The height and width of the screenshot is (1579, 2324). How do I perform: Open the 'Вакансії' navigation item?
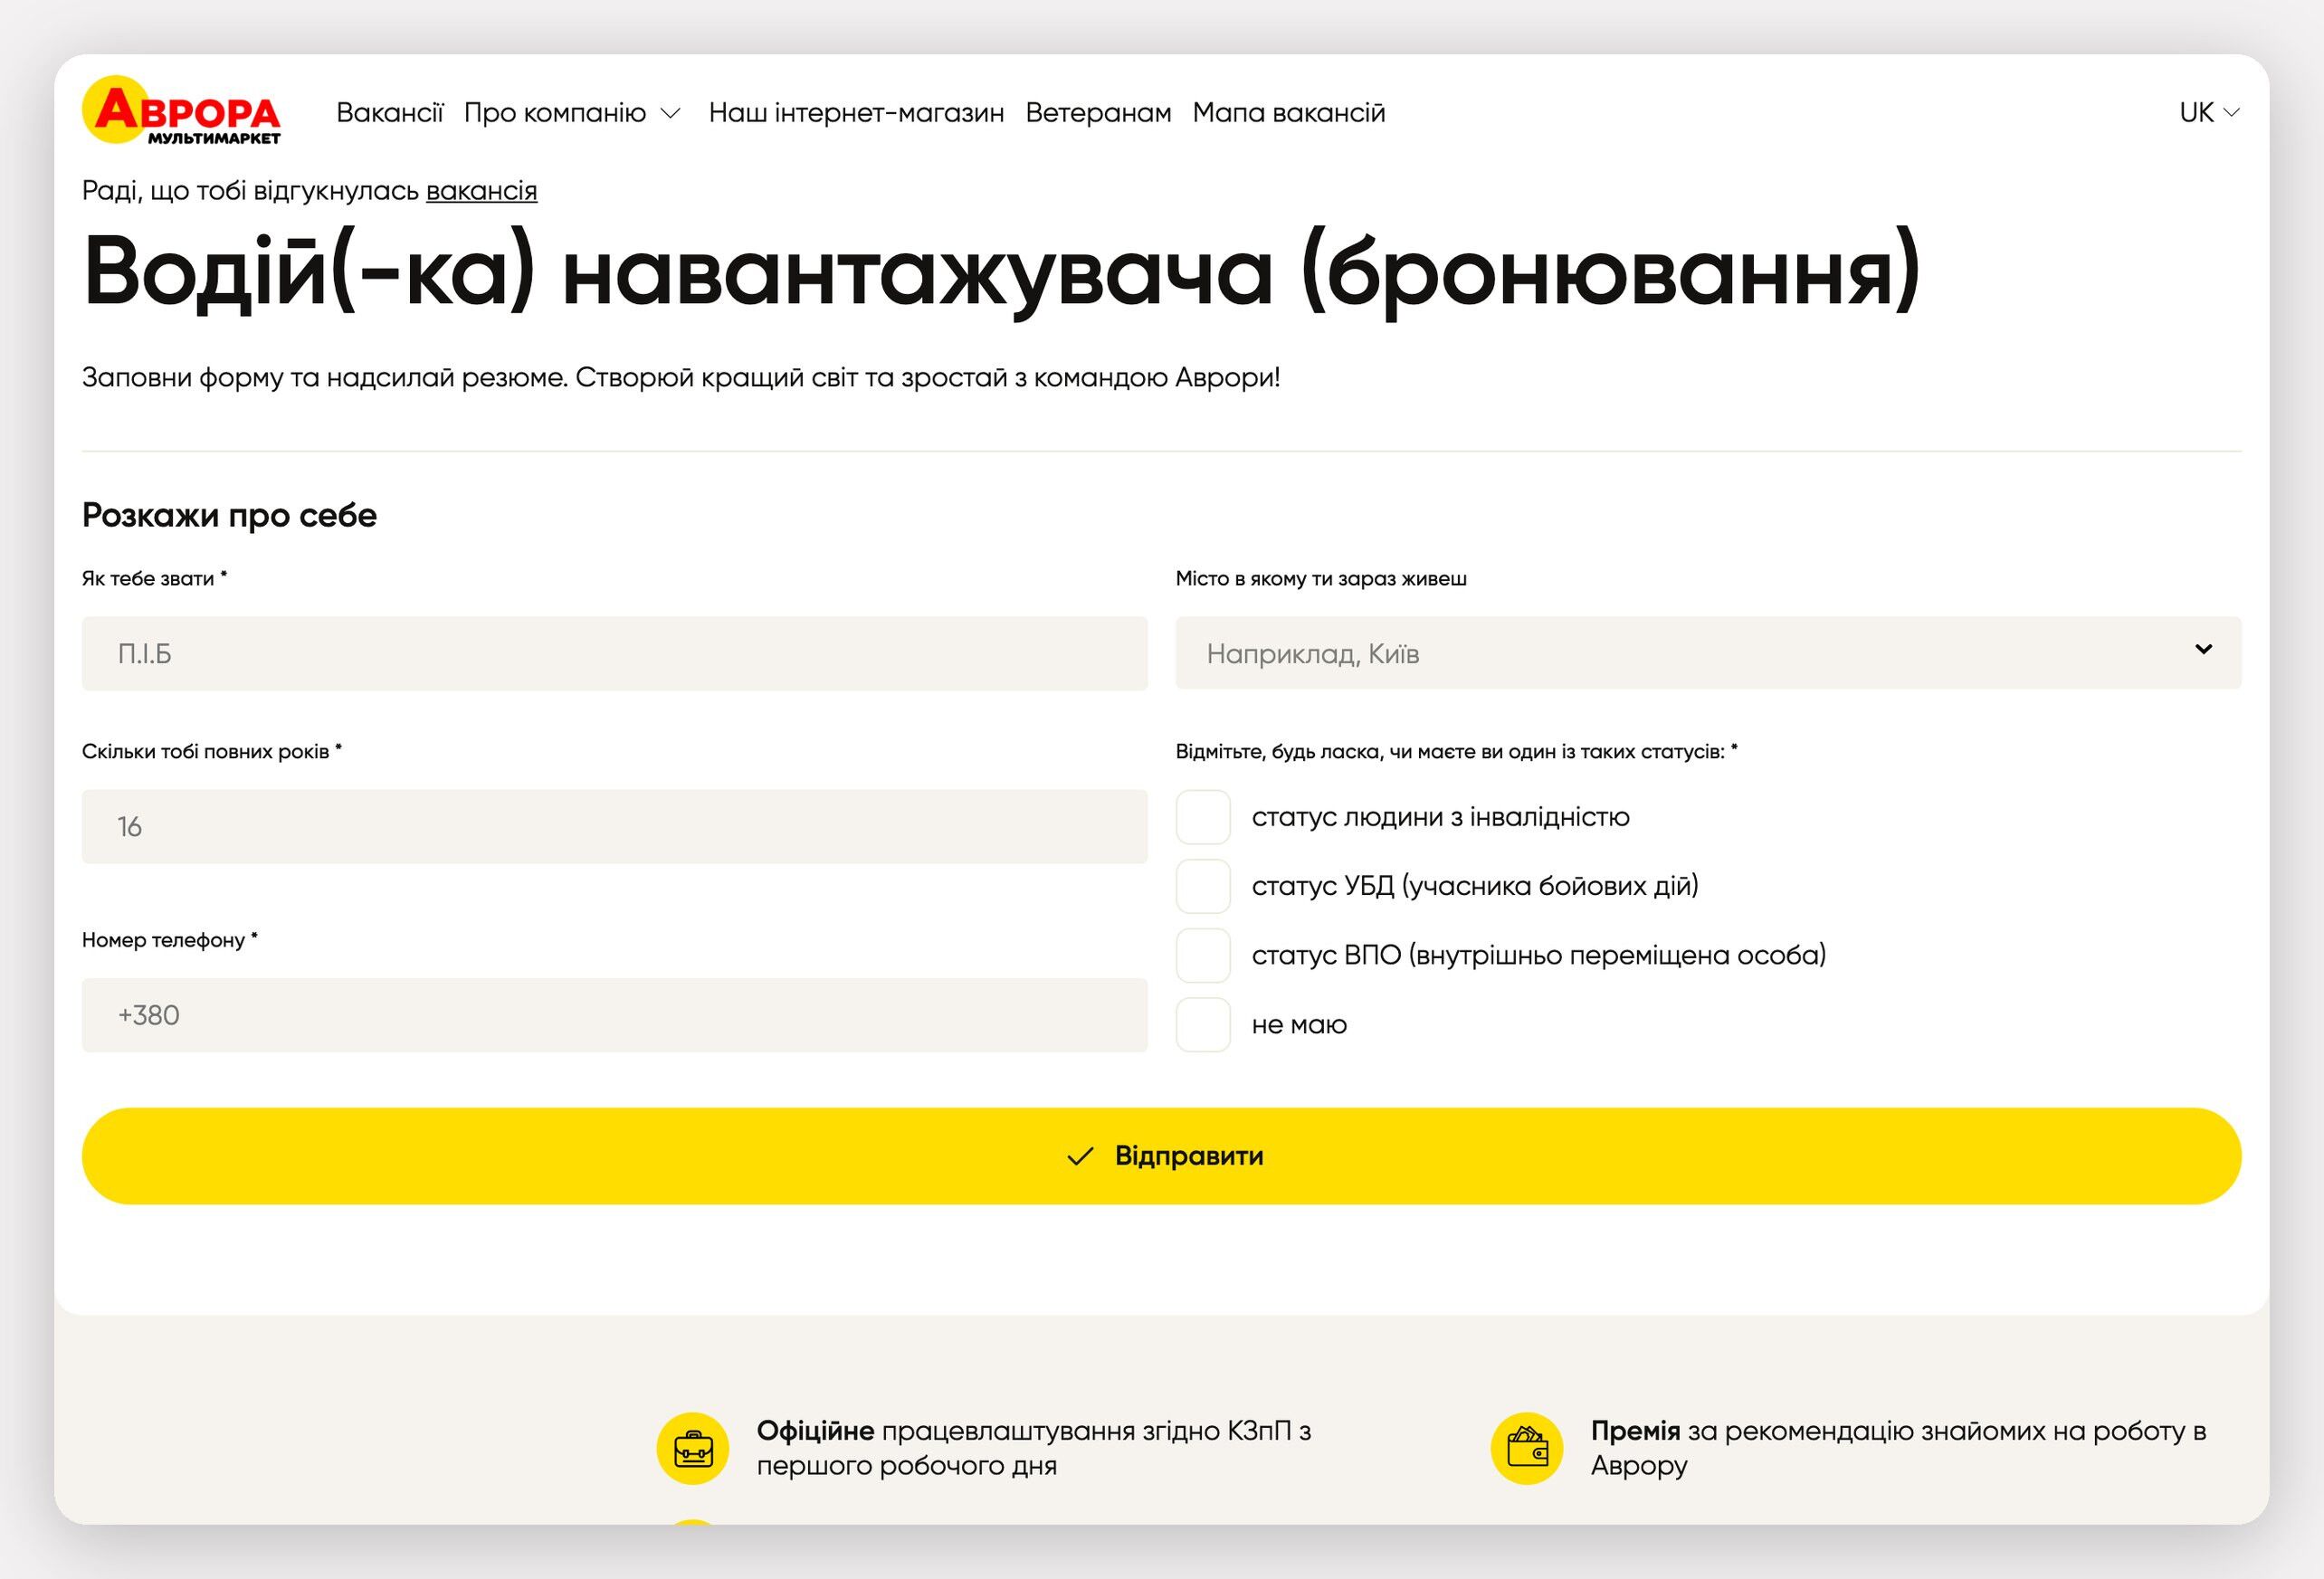389,113
